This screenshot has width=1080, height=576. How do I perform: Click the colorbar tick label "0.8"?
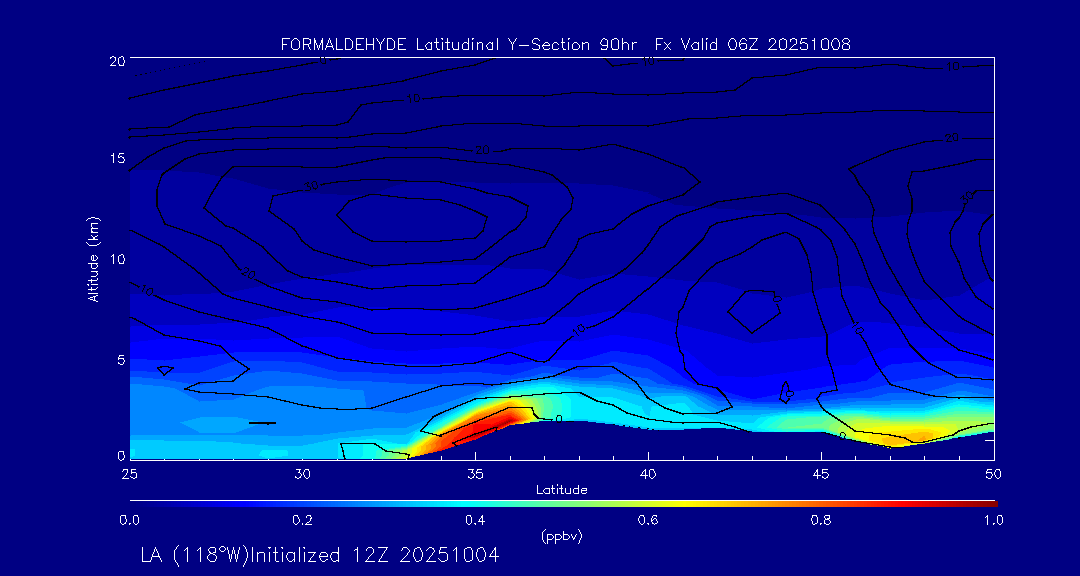(821, 520)
